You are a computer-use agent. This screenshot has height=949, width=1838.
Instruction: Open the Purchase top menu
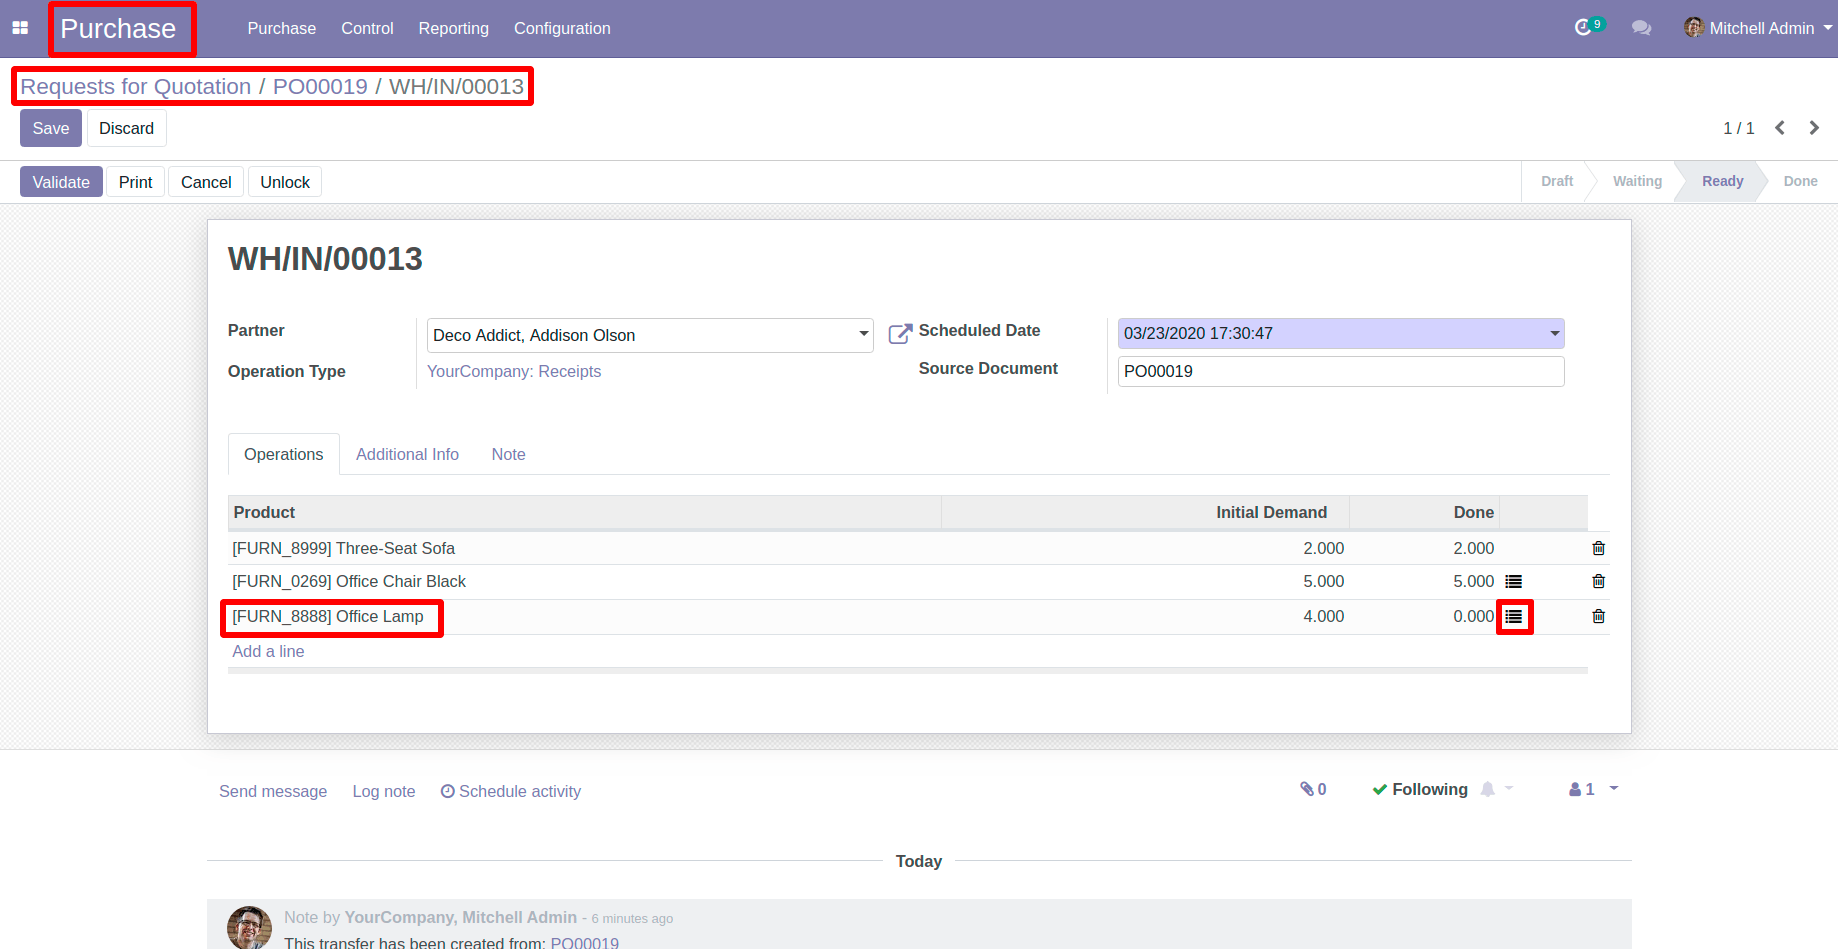coord(281,28)
